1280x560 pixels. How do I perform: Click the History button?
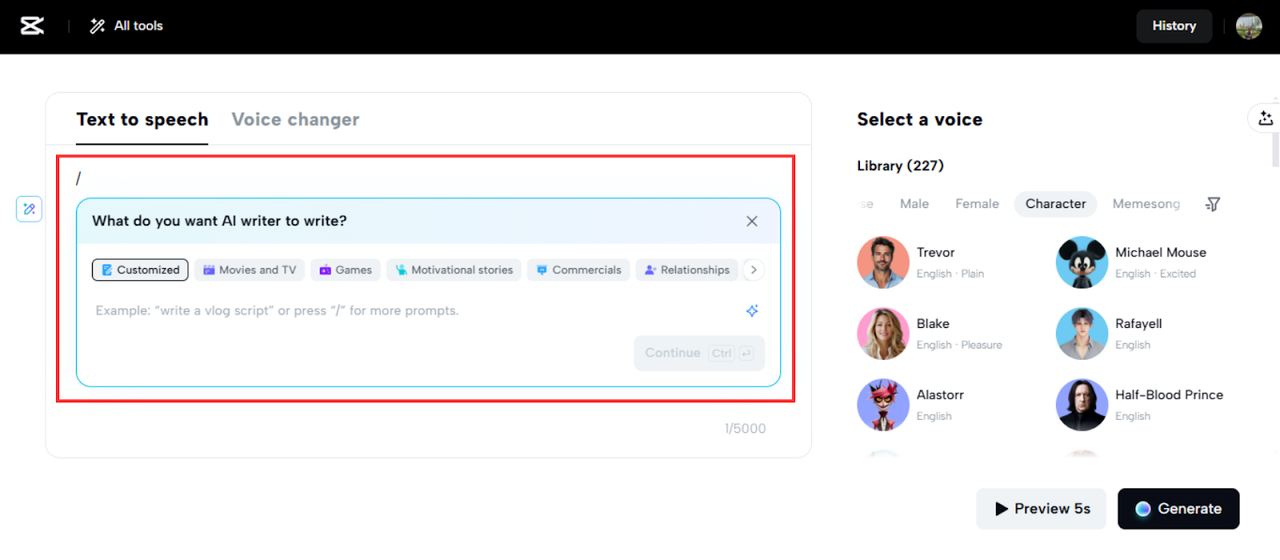pos(1174,26)
